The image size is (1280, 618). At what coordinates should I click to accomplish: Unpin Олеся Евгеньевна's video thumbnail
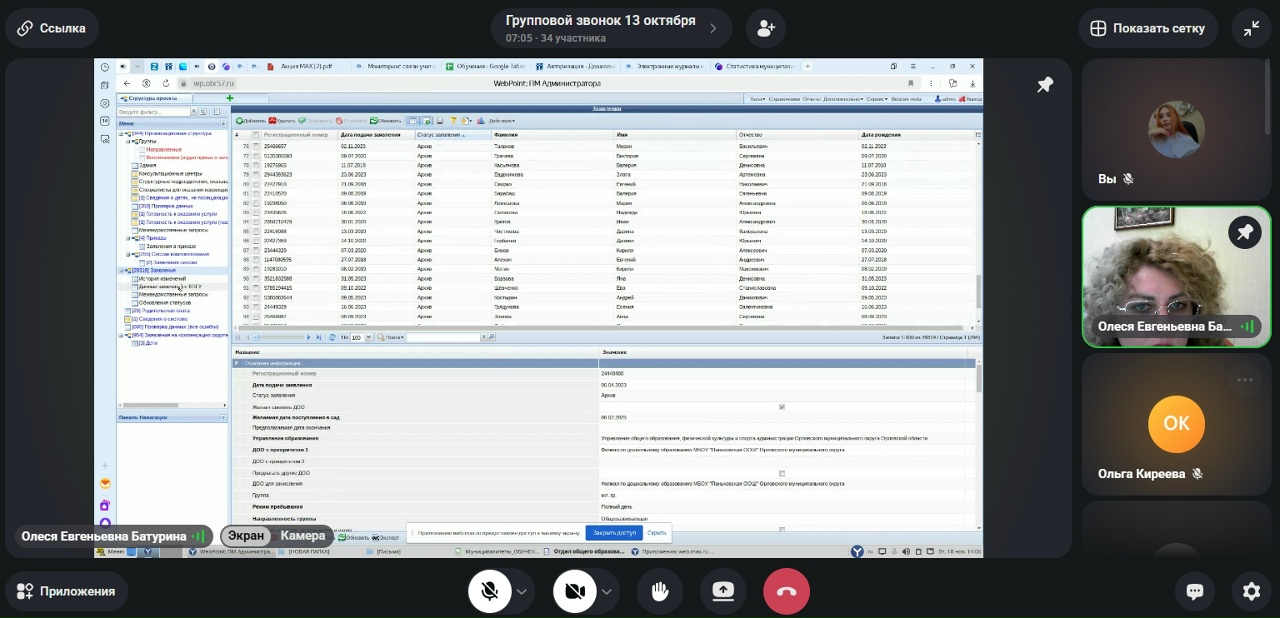[x=1244, y=233]
